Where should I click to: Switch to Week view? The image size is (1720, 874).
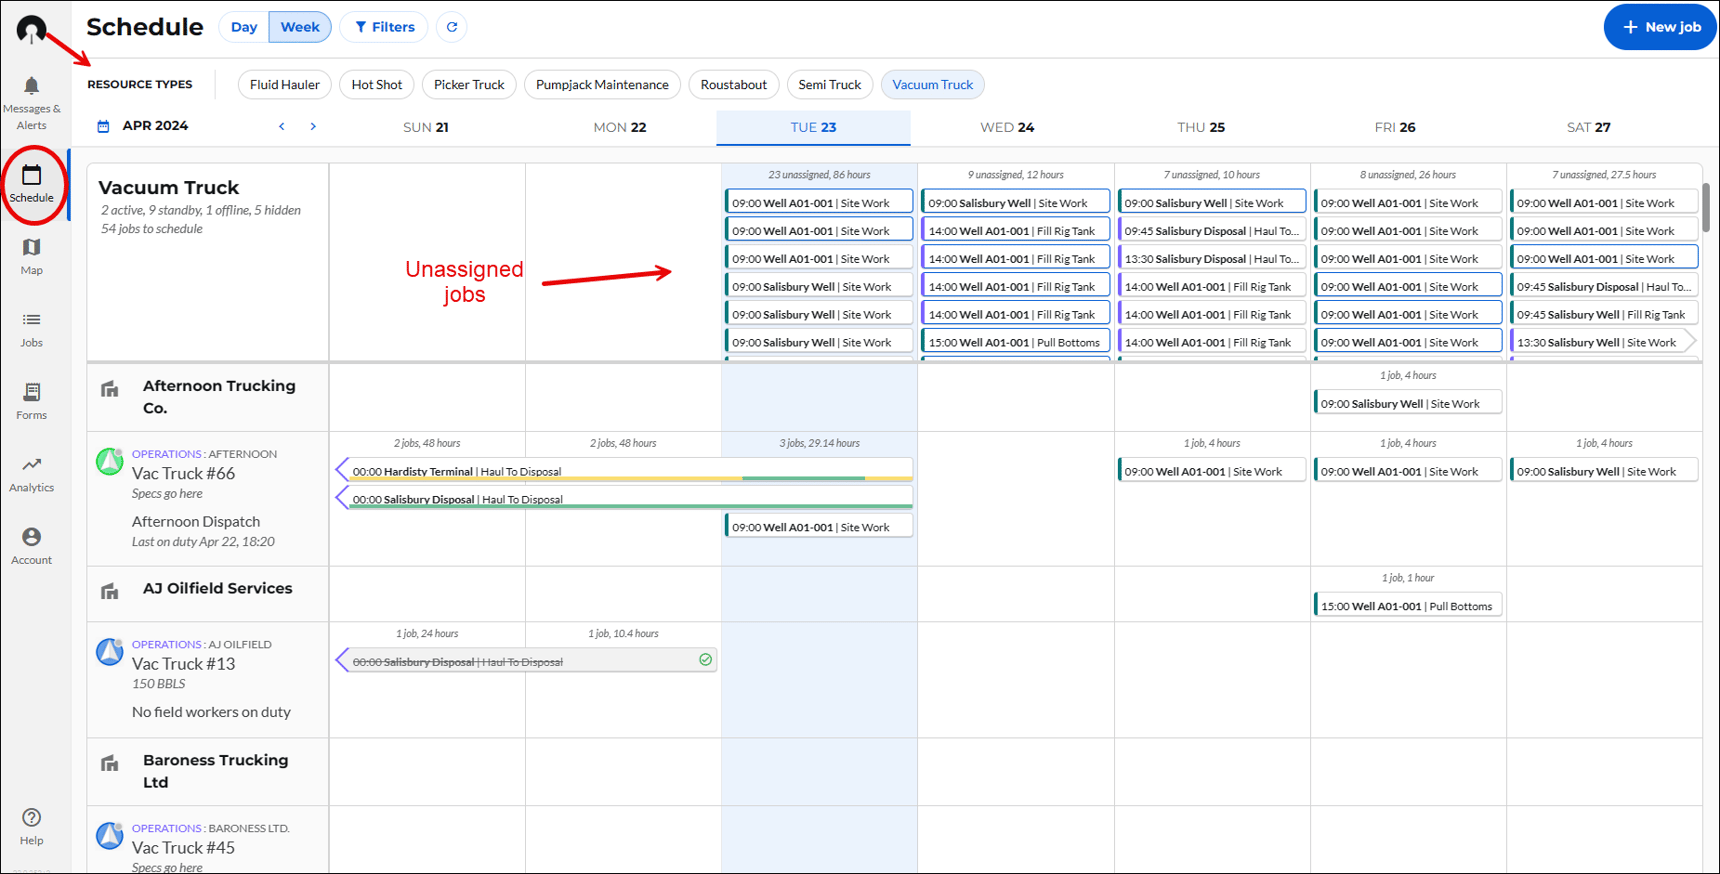click(x=300, y=27)
